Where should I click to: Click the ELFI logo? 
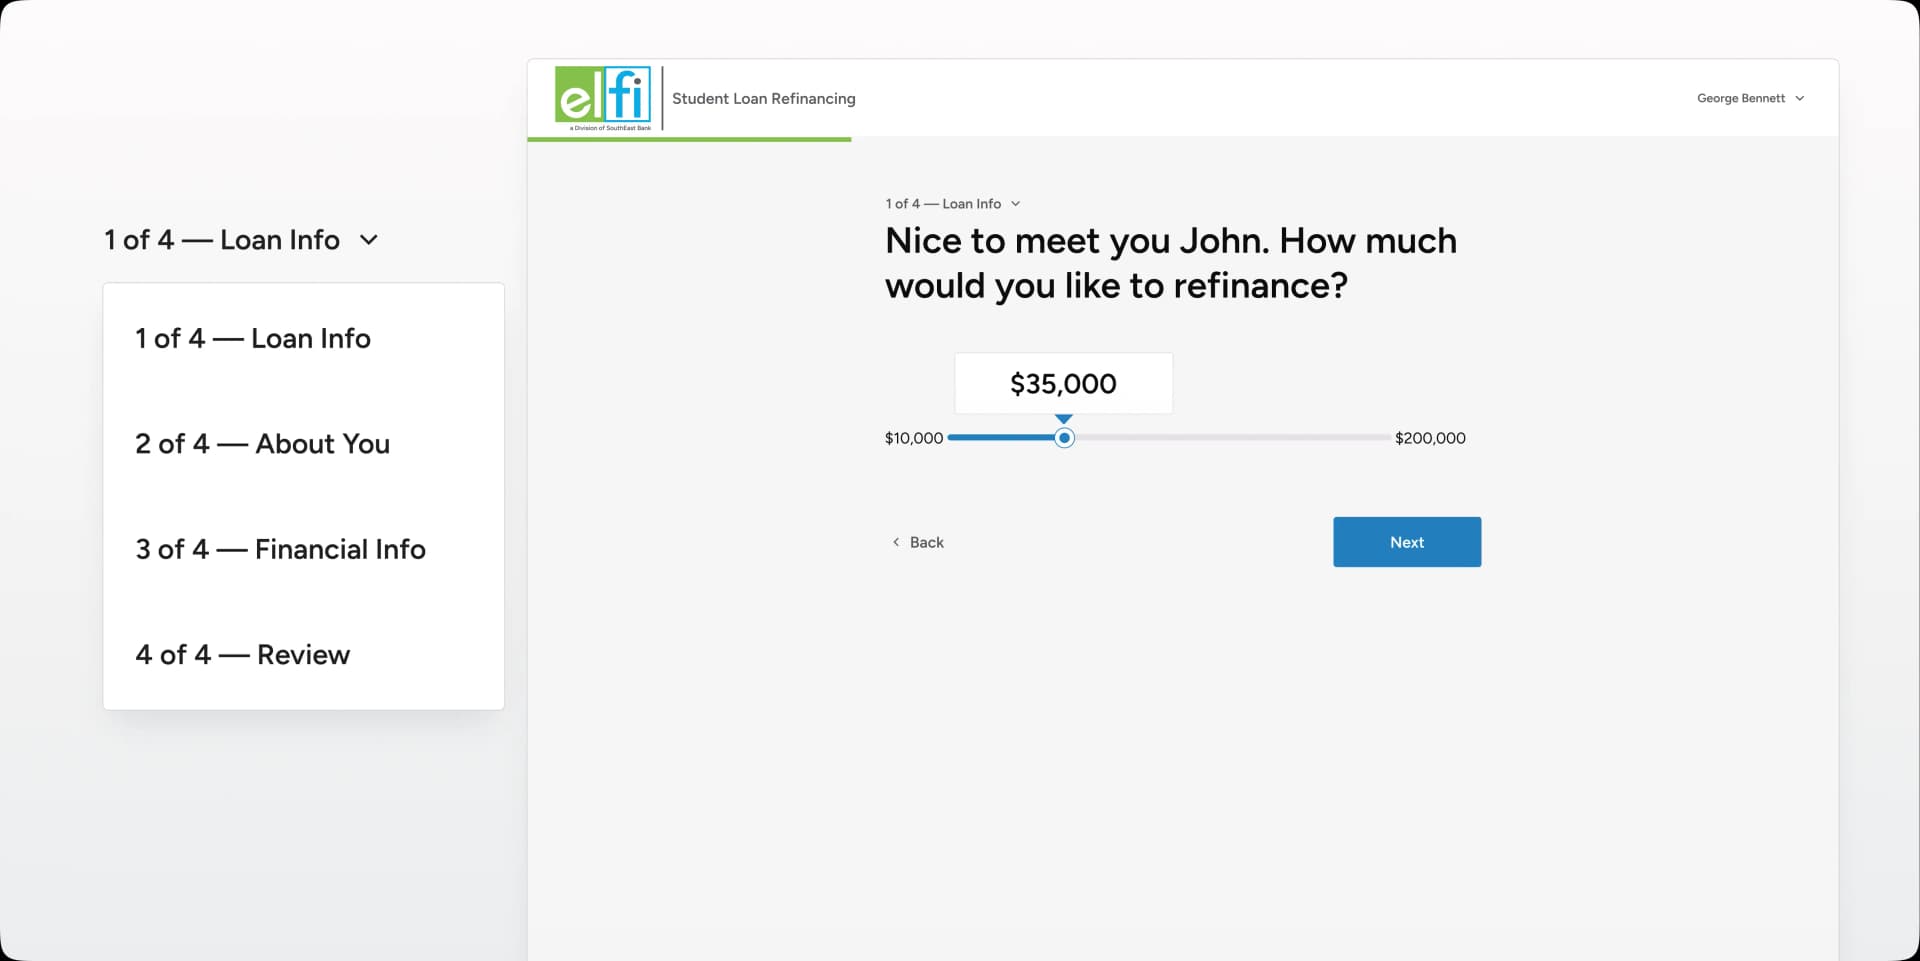point(603,97)
